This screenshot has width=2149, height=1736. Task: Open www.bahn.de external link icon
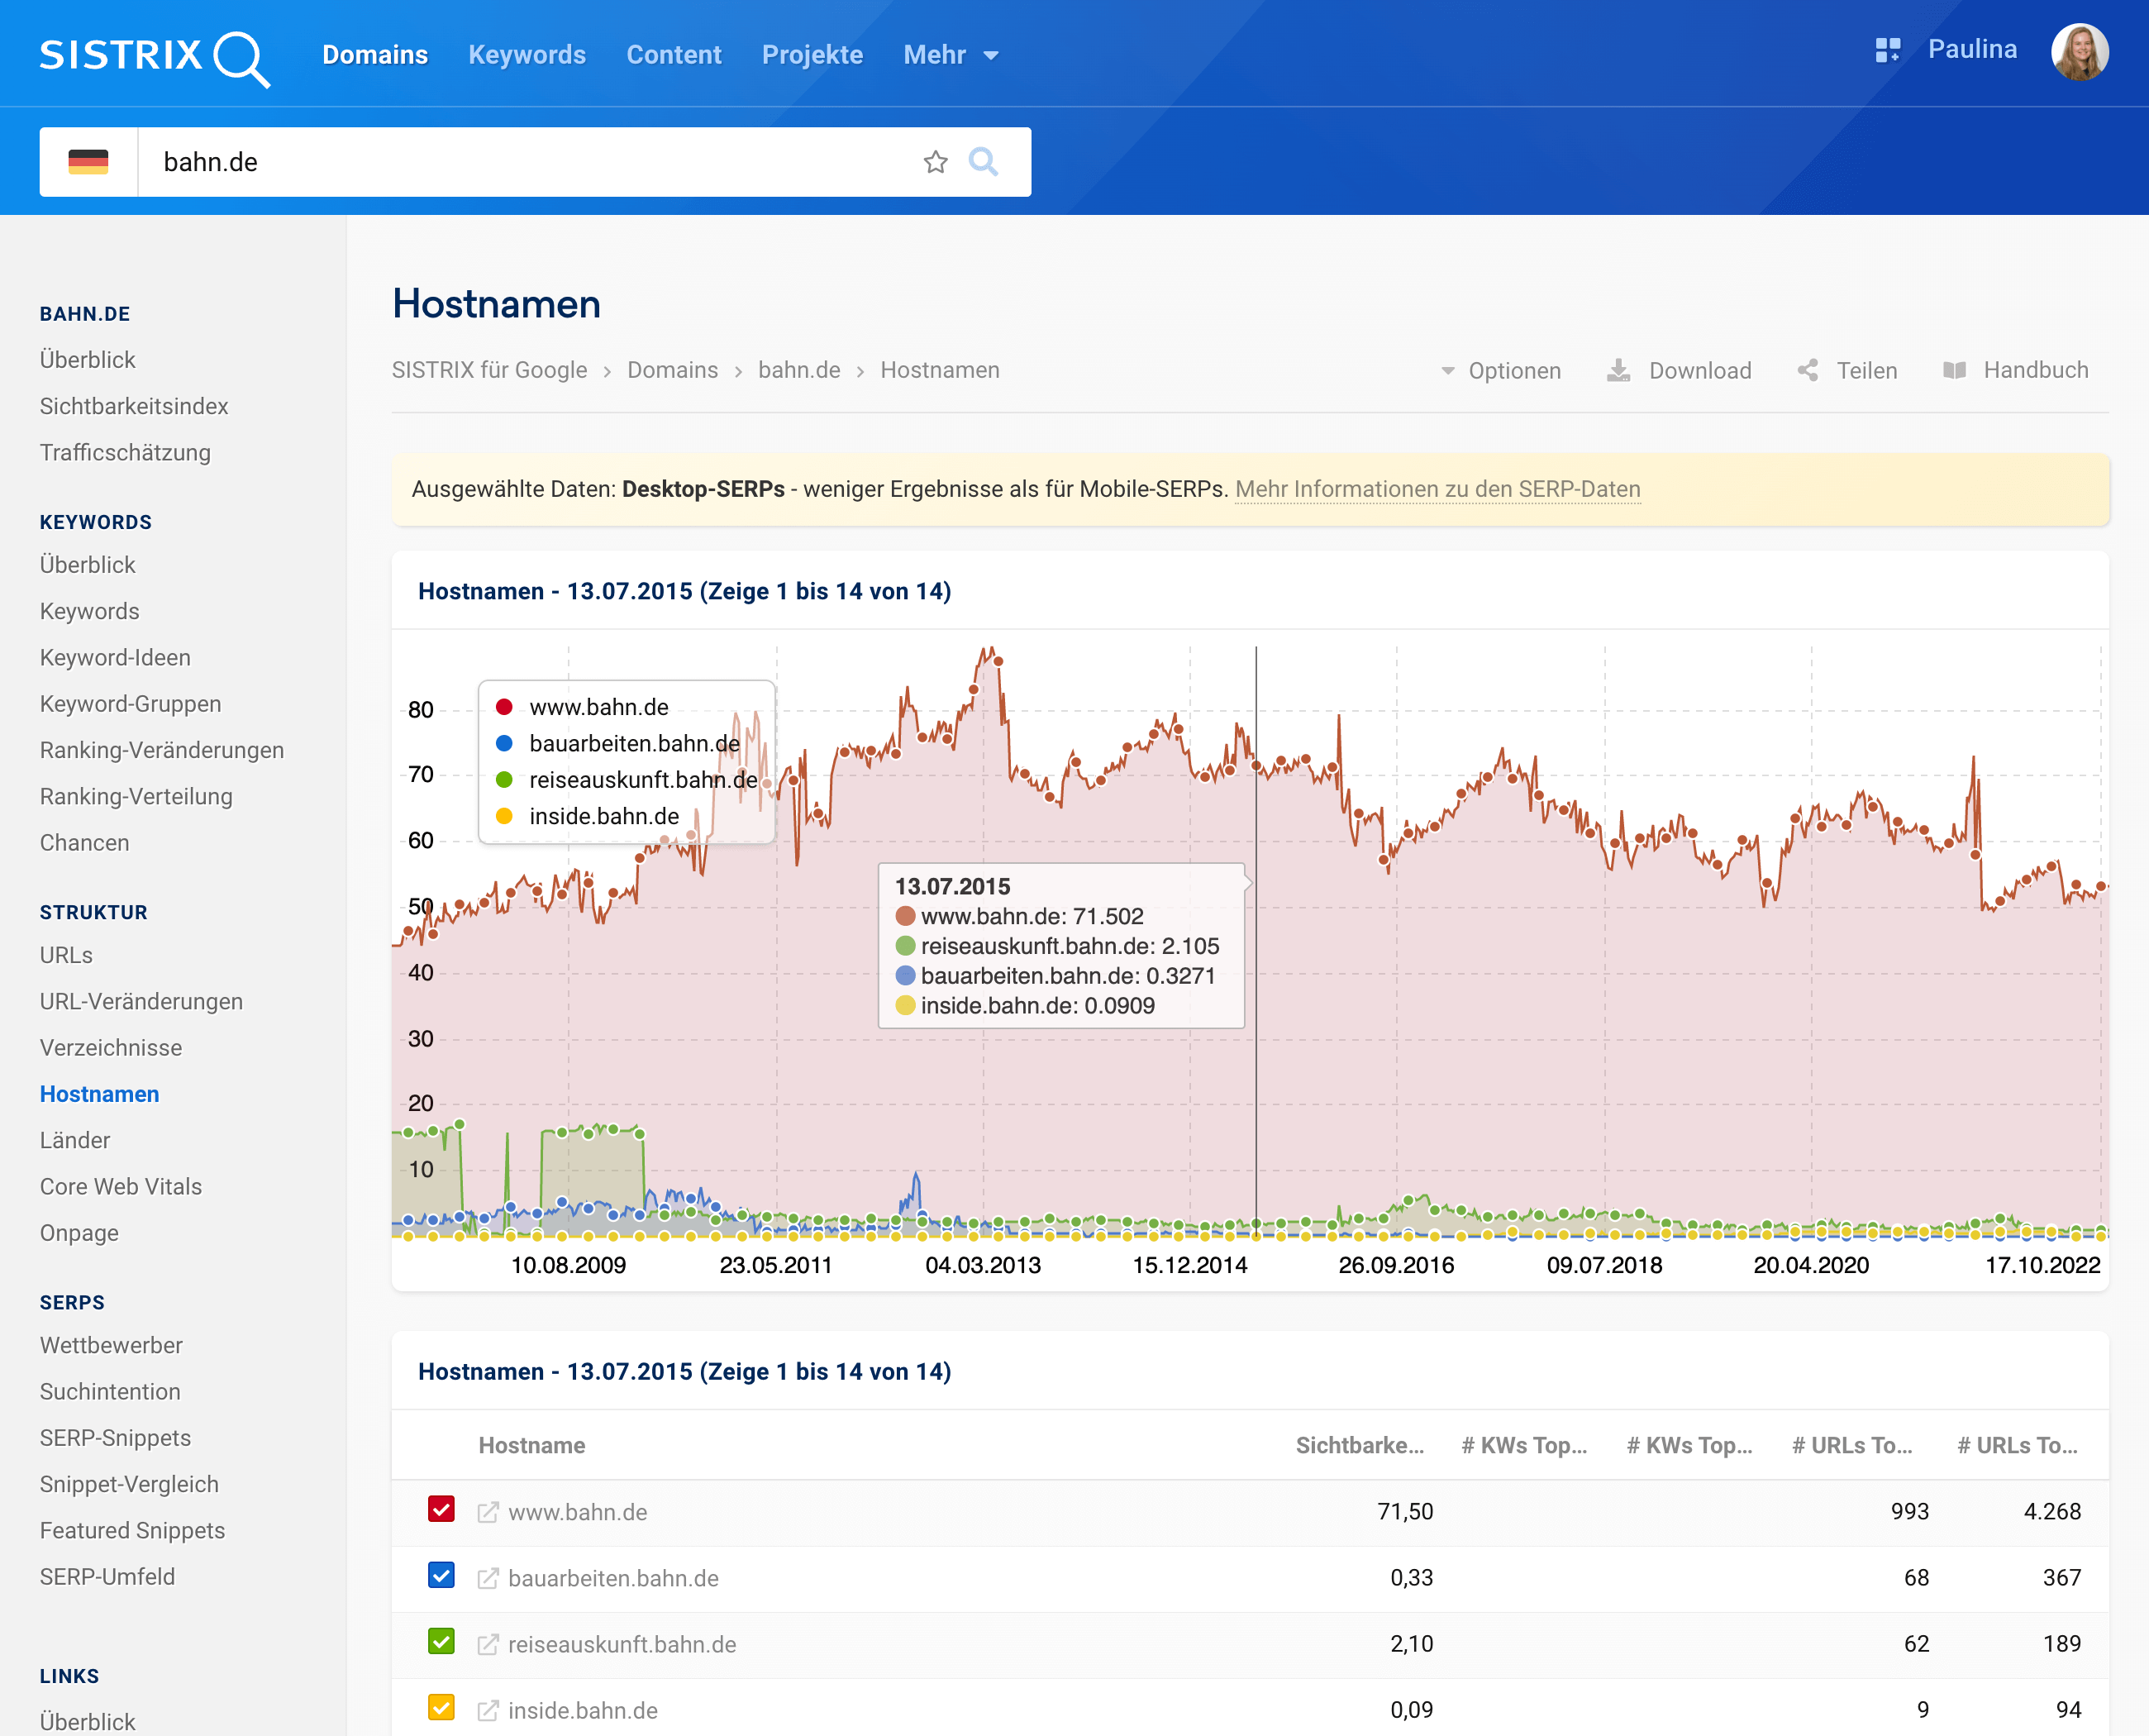click(488, 1512)
